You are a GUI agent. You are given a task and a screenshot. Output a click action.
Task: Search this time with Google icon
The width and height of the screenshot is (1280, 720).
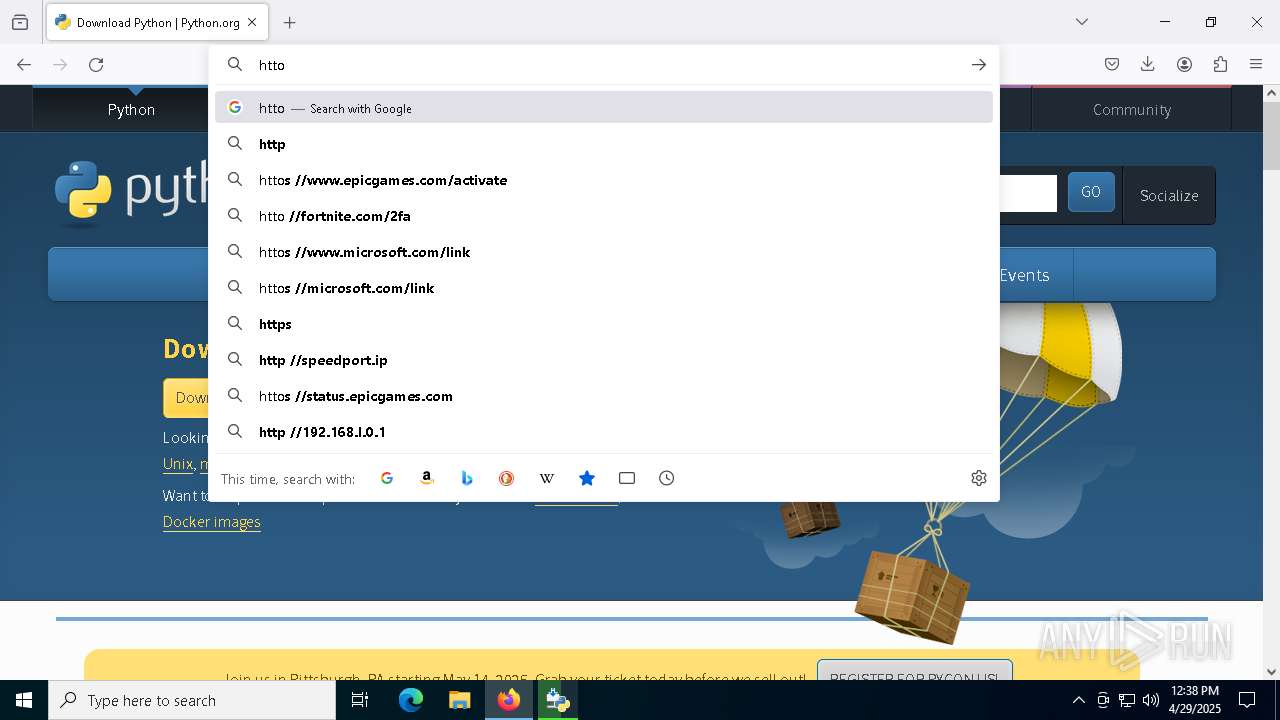(387, 478)
